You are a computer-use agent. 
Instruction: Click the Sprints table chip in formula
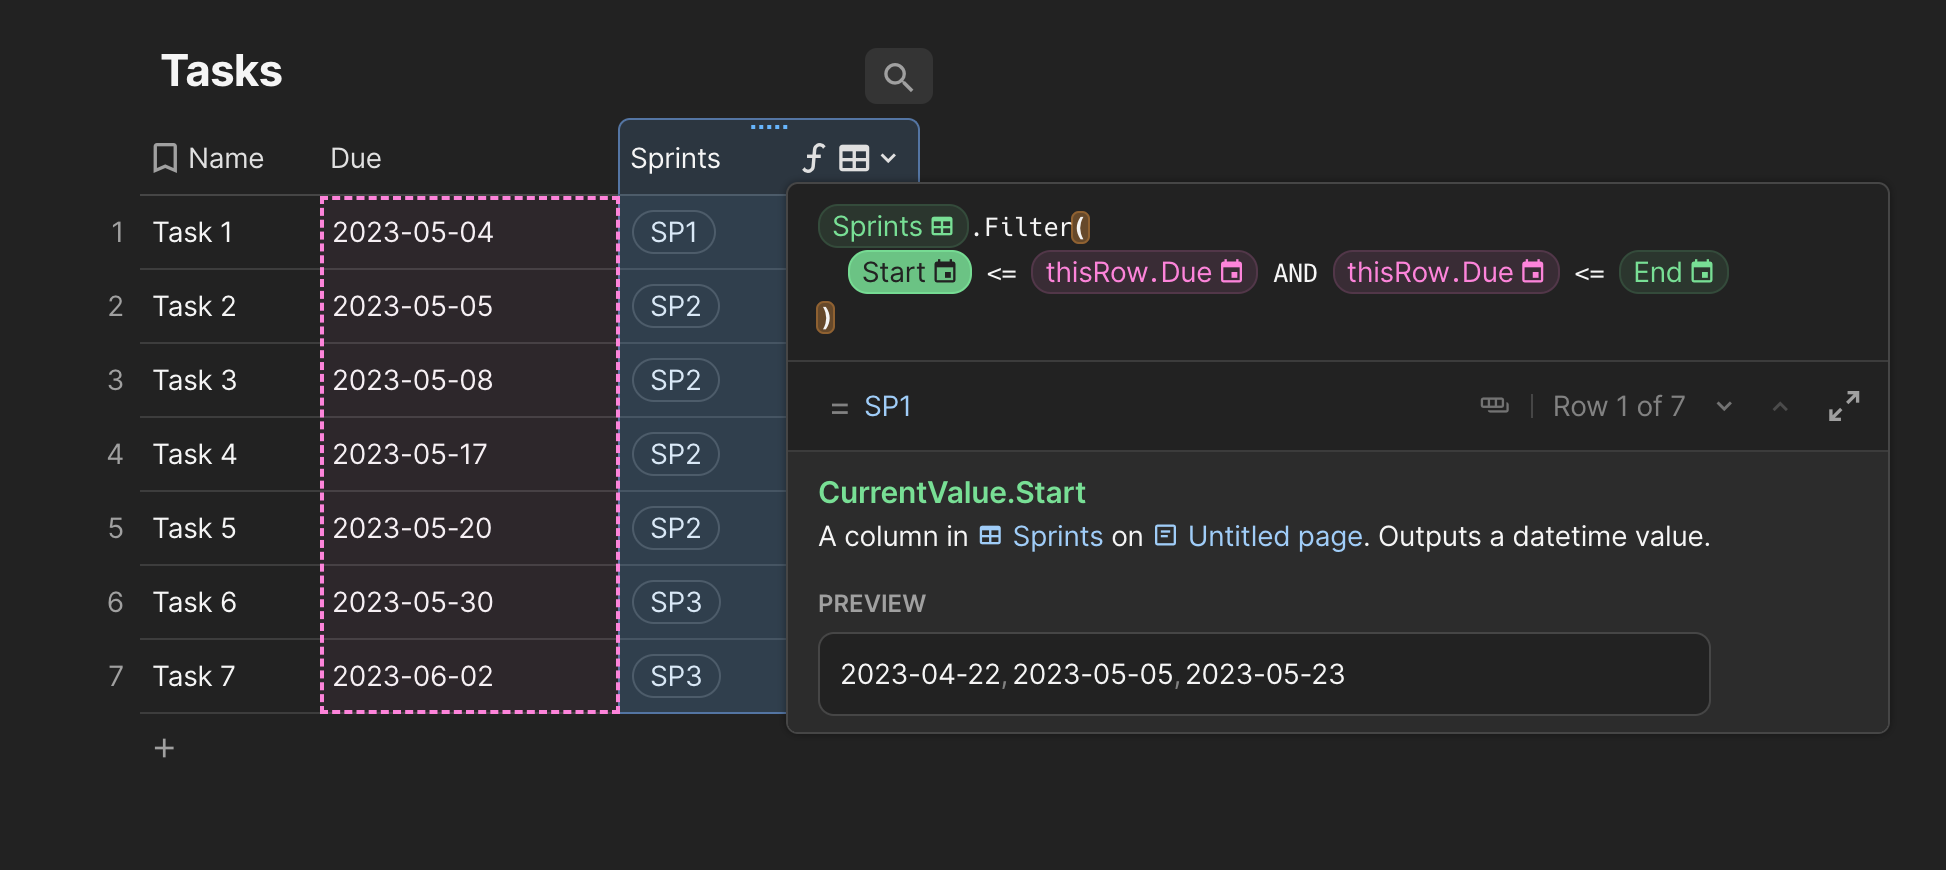pos(892,227)
